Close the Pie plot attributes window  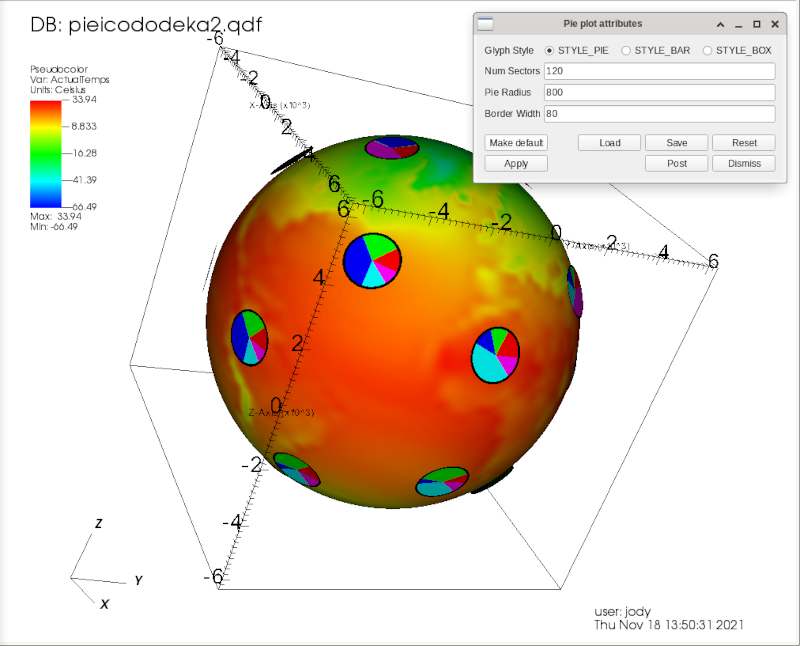point(775,24)
